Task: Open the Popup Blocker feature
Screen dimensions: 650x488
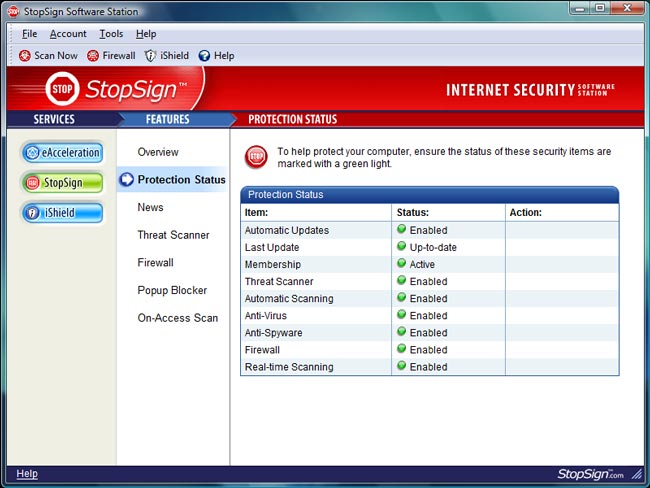Action: click(172, 290)
